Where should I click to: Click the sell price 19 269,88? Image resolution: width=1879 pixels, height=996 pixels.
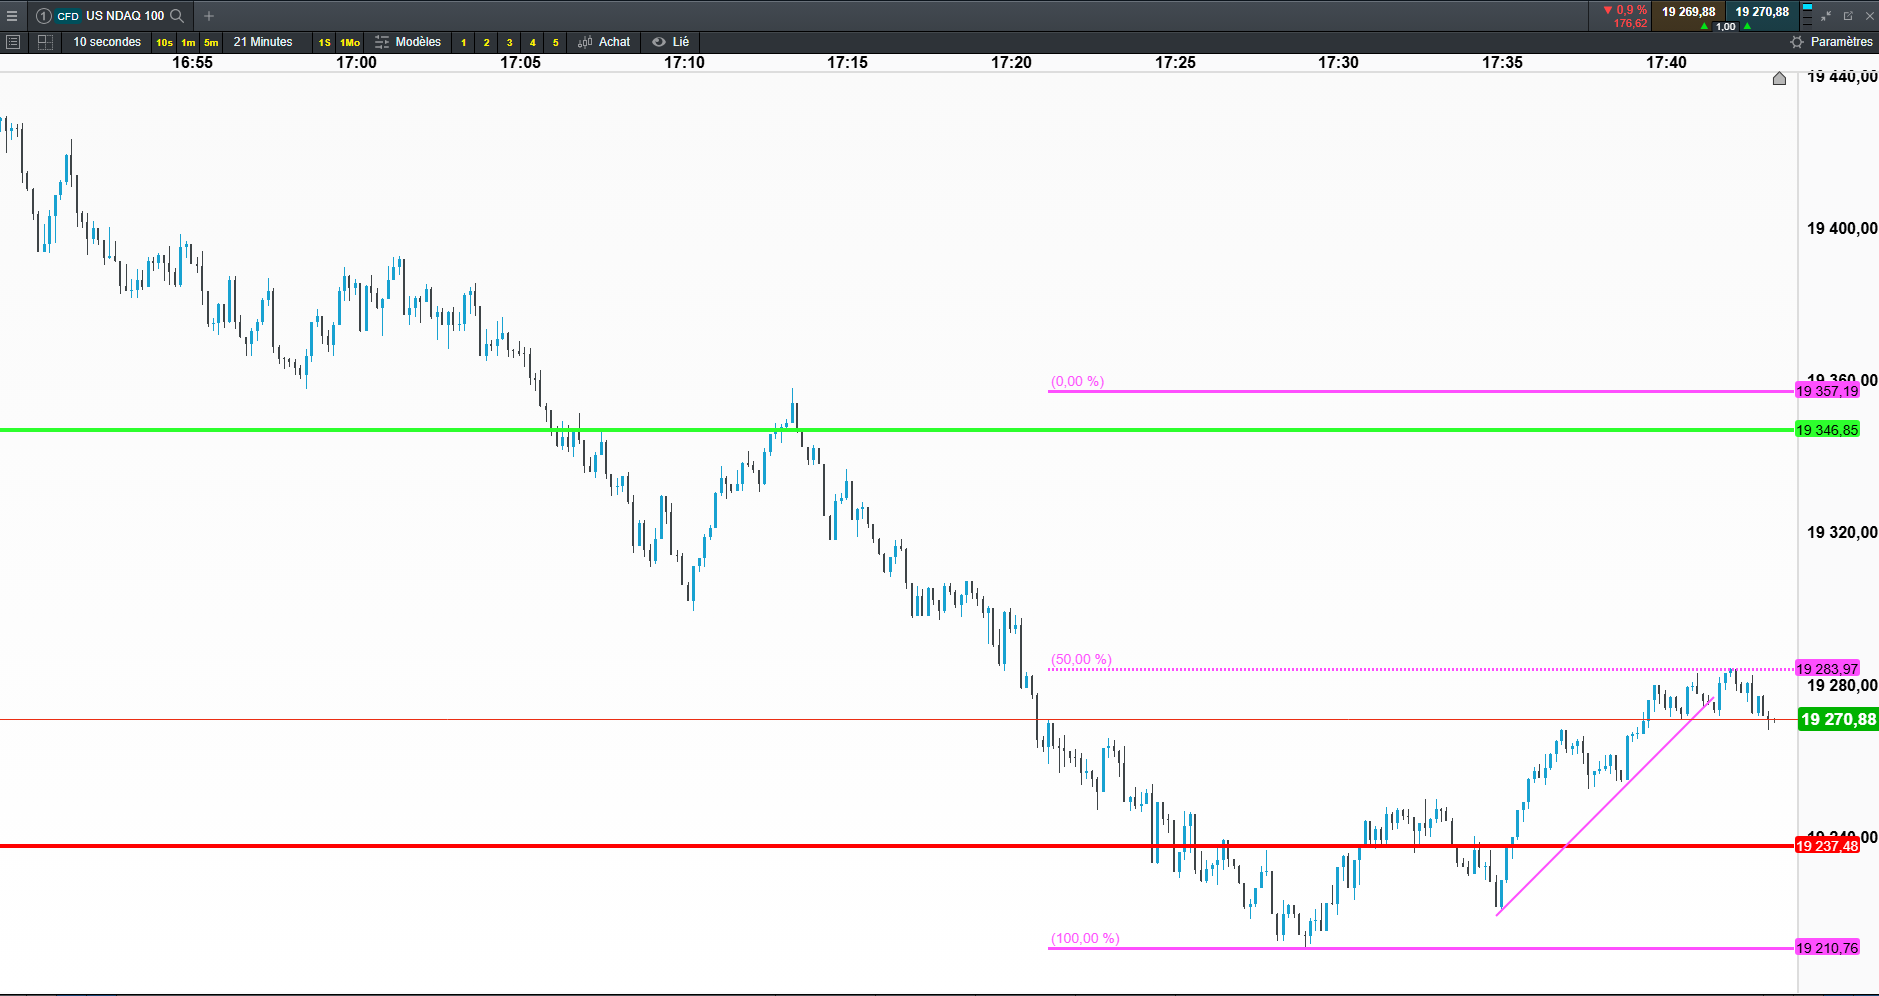pyautogui.click(x=1688, y=12)
